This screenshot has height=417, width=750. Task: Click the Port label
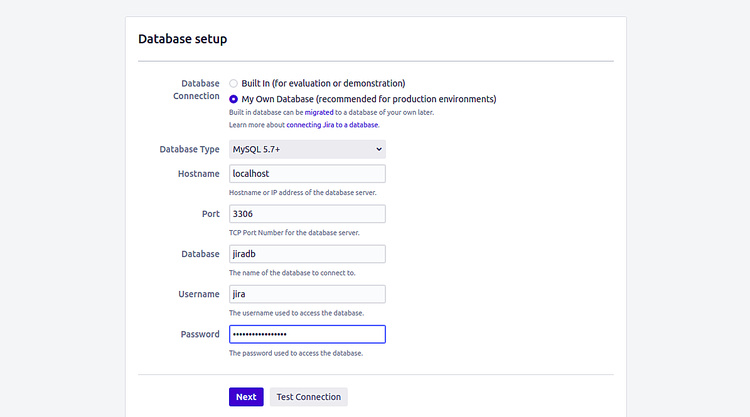210,214
